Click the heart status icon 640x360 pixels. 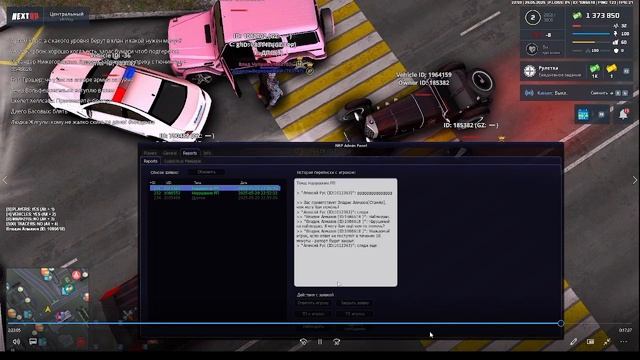(x=532, y=49)
